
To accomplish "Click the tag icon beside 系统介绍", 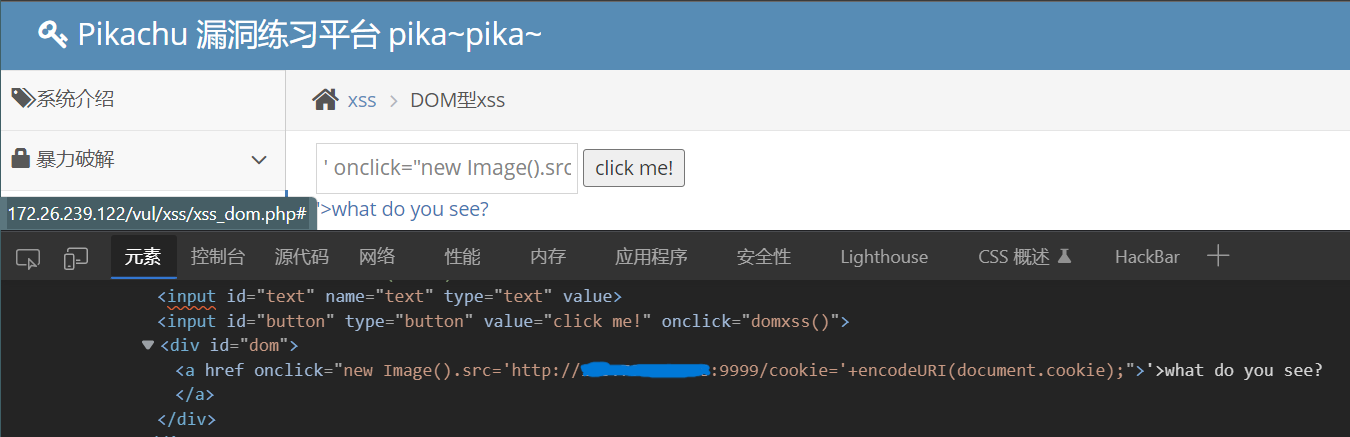I will point(23,98).
